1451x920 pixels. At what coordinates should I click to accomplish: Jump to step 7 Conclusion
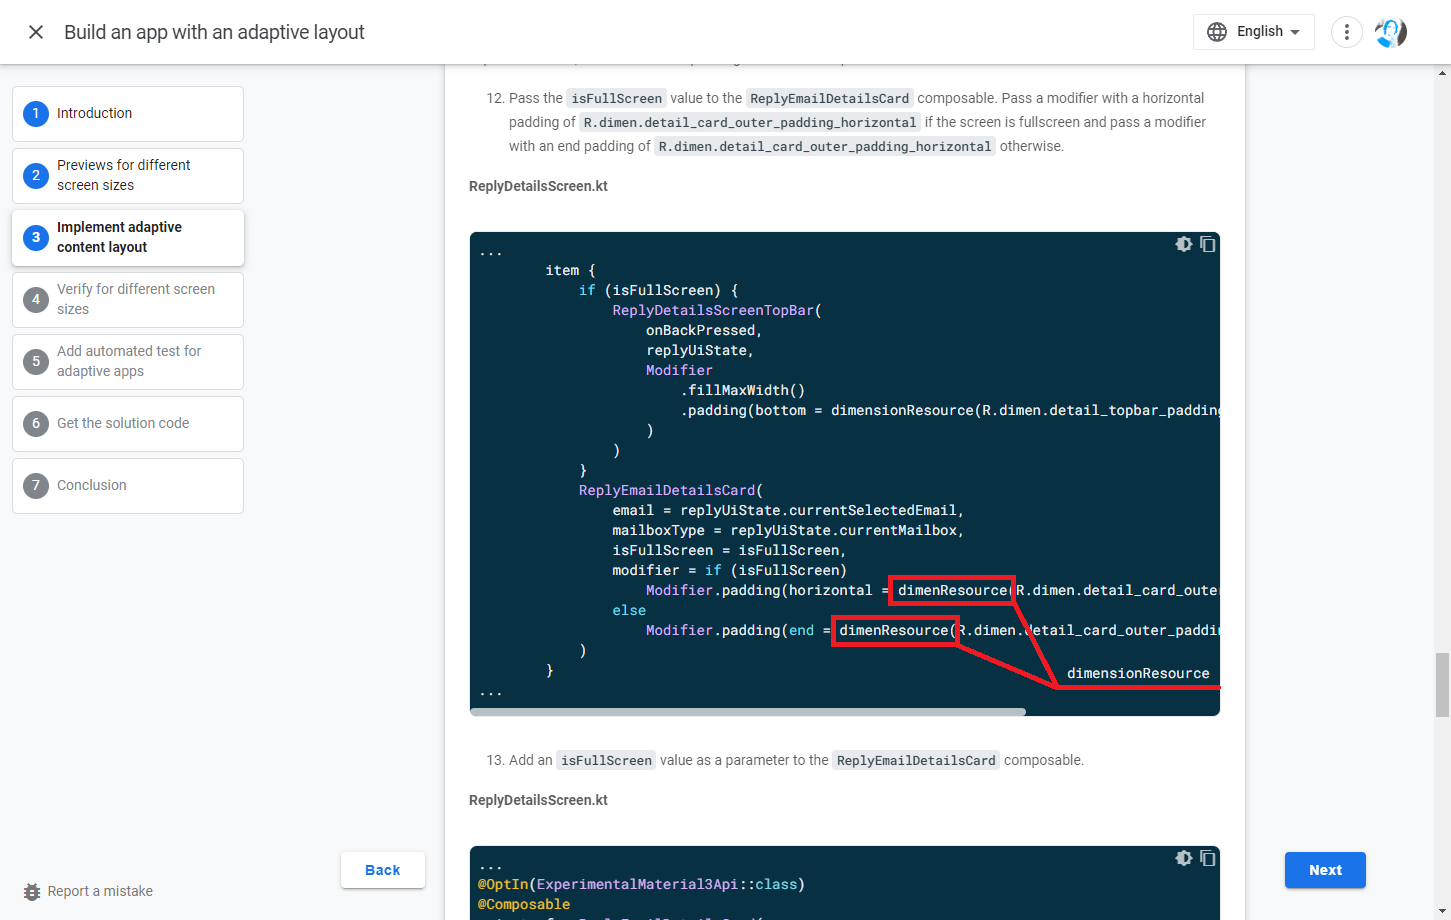coord(128,486)
